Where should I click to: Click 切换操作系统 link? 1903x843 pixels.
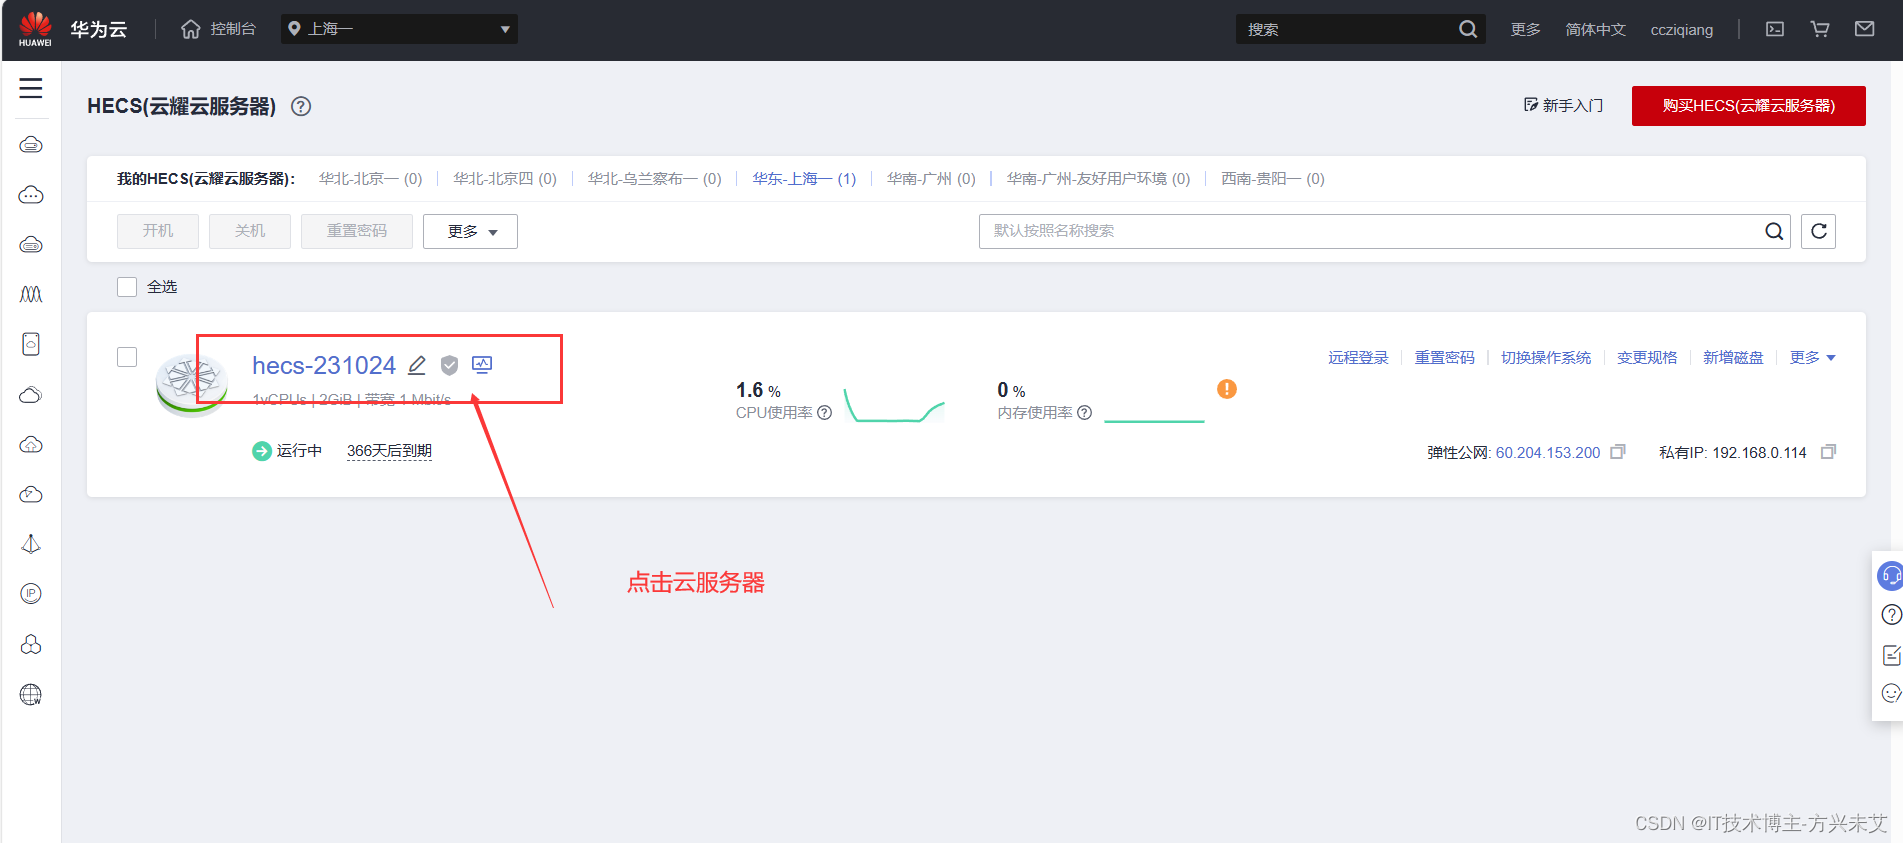pos(1545,358)
